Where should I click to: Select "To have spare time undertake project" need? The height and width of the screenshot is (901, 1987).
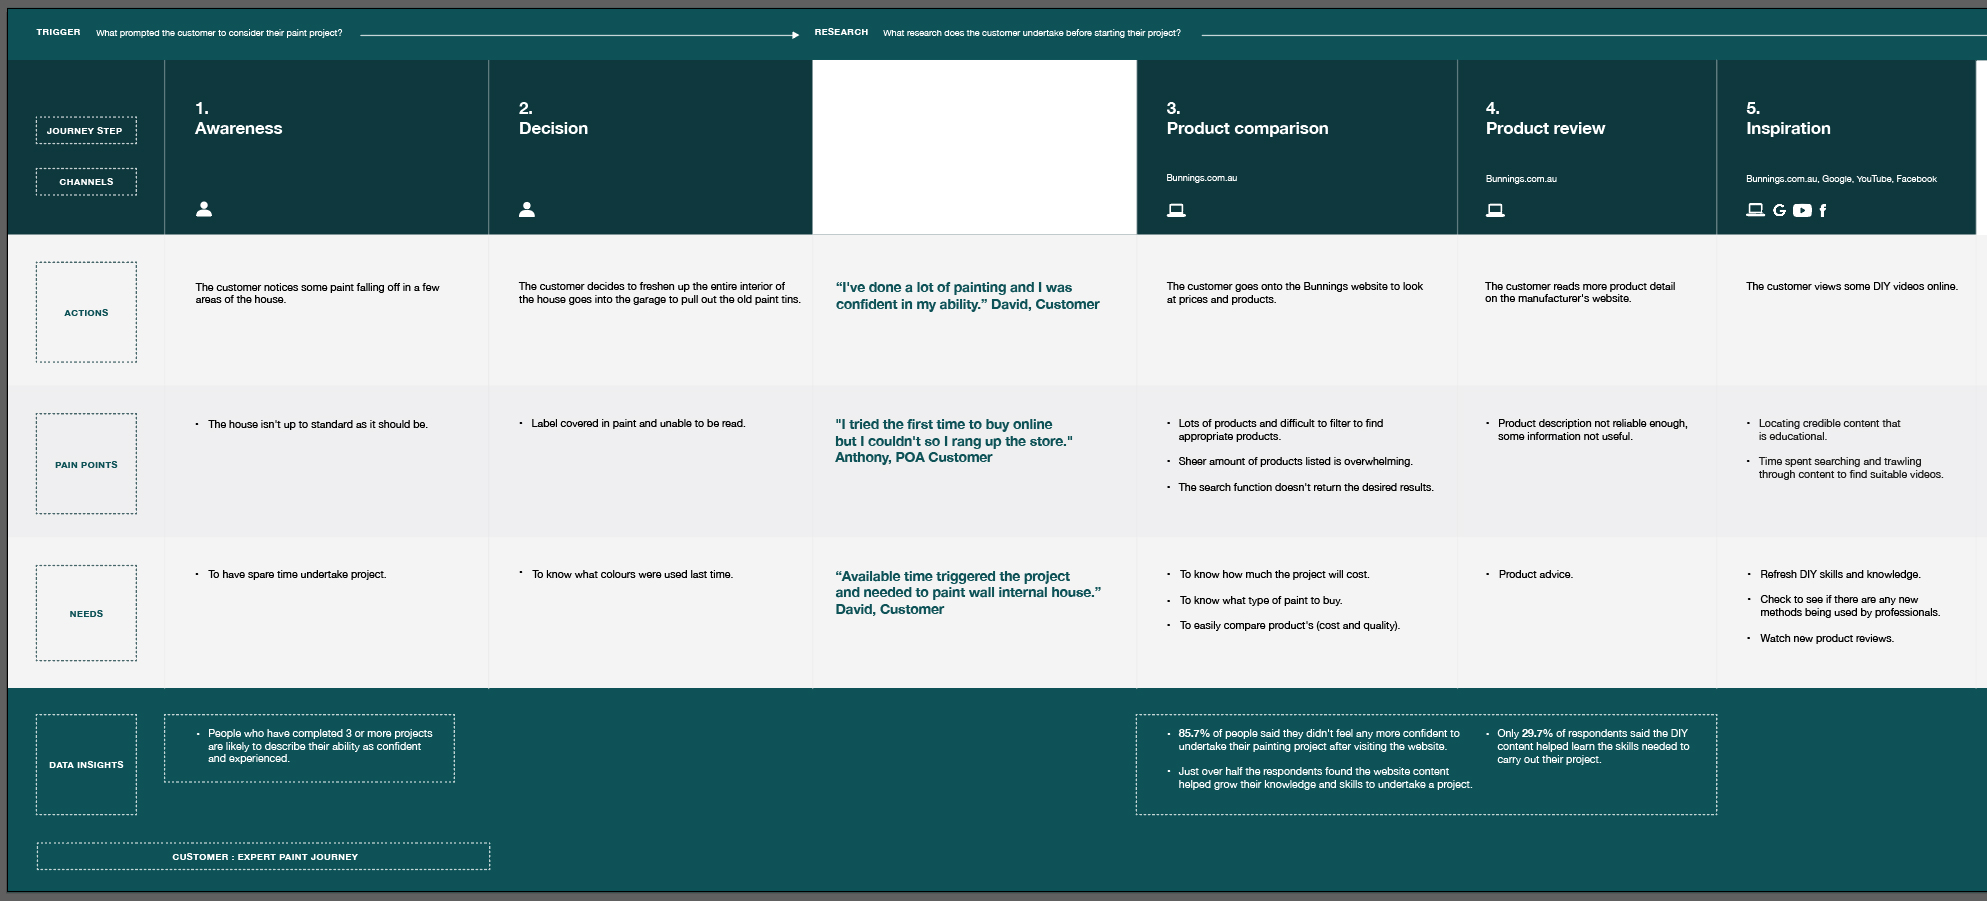pos(297,574)
